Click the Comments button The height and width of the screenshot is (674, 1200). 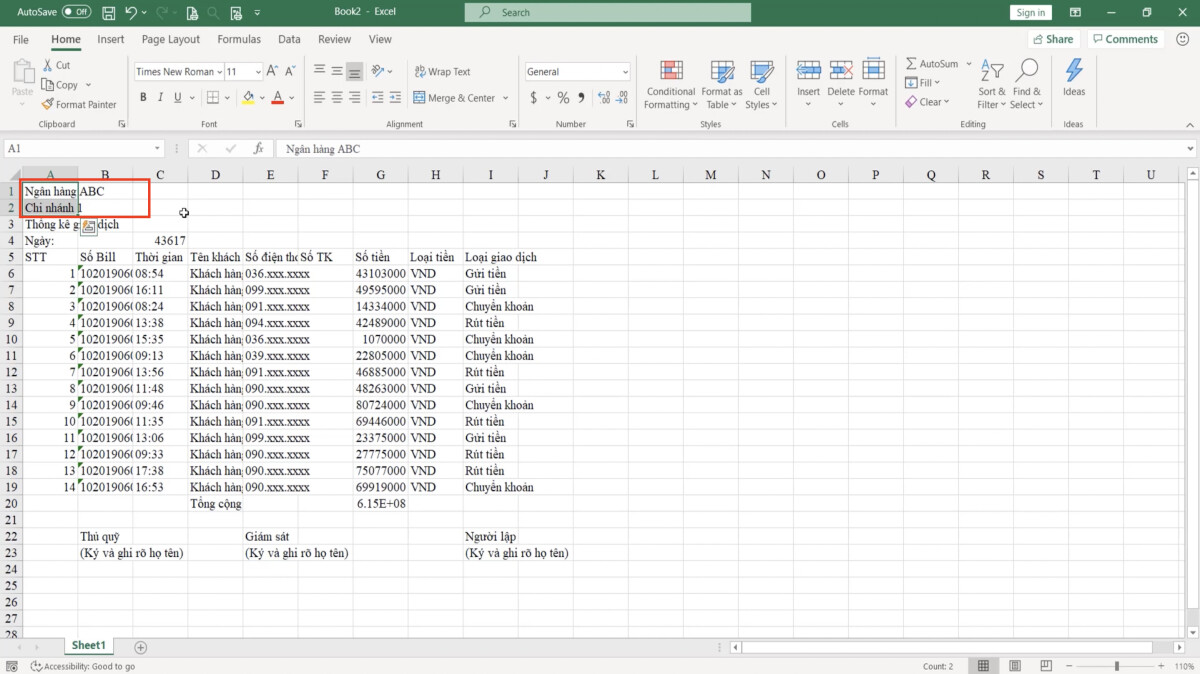[1124, 39]
